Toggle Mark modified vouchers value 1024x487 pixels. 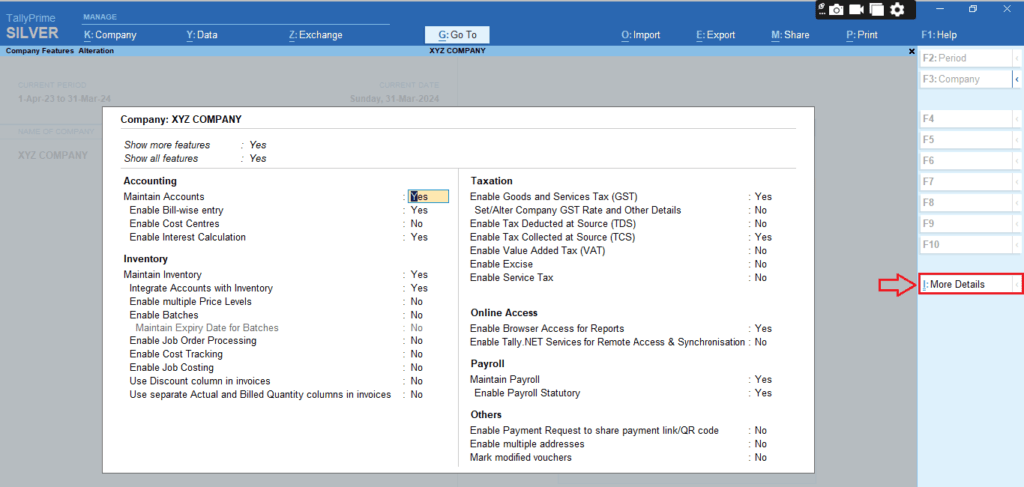click(761, 458)
